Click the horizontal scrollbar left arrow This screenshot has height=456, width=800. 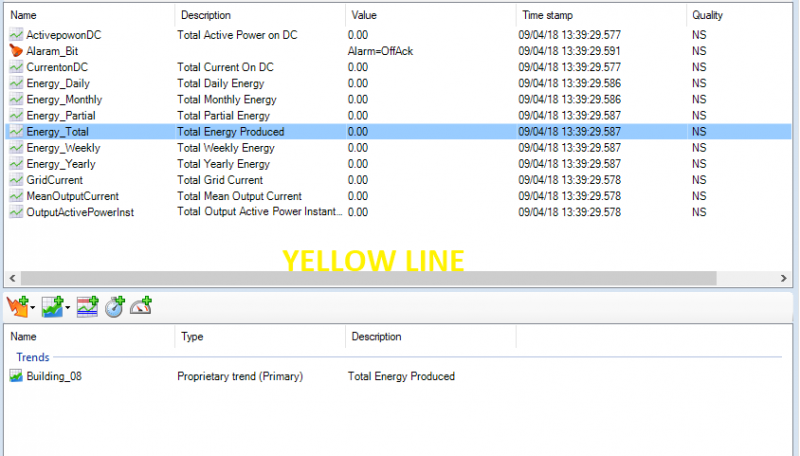click(x=12, y=278)
